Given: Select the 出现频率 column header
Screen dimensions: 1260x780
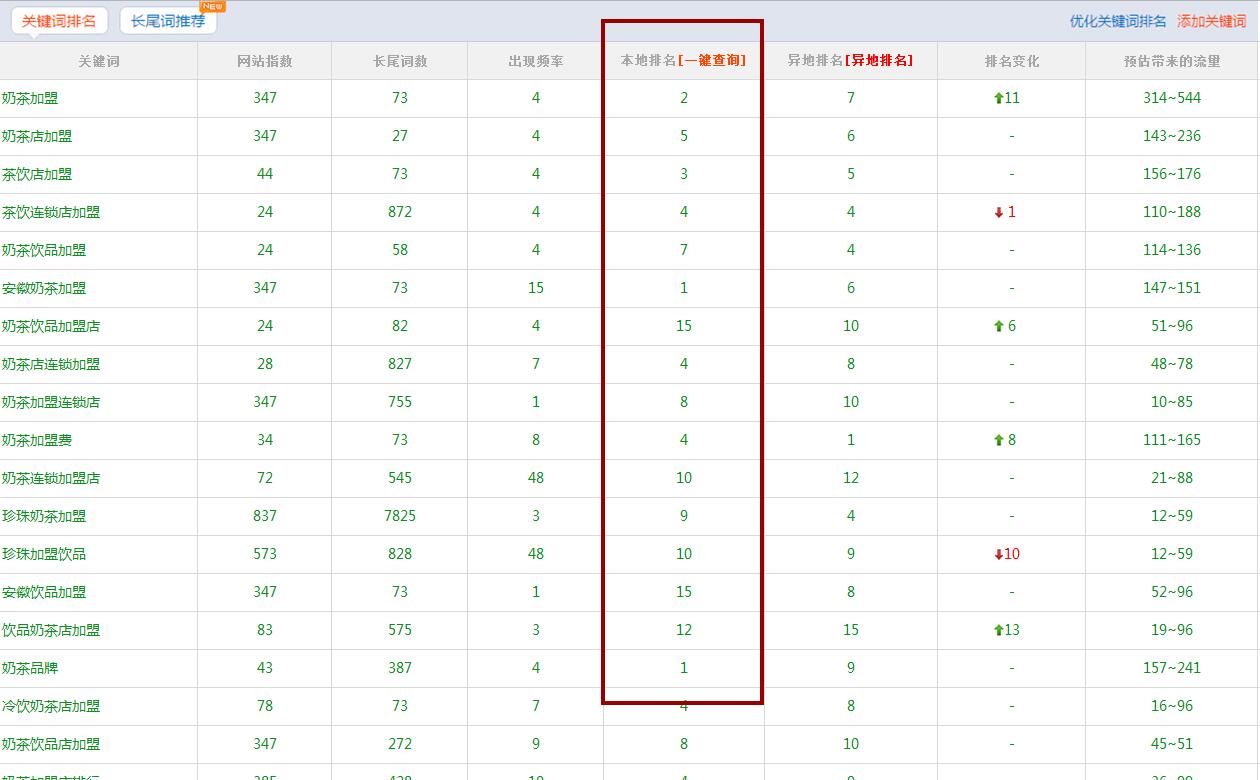Looking at the screenshot, I should point(536,61).
